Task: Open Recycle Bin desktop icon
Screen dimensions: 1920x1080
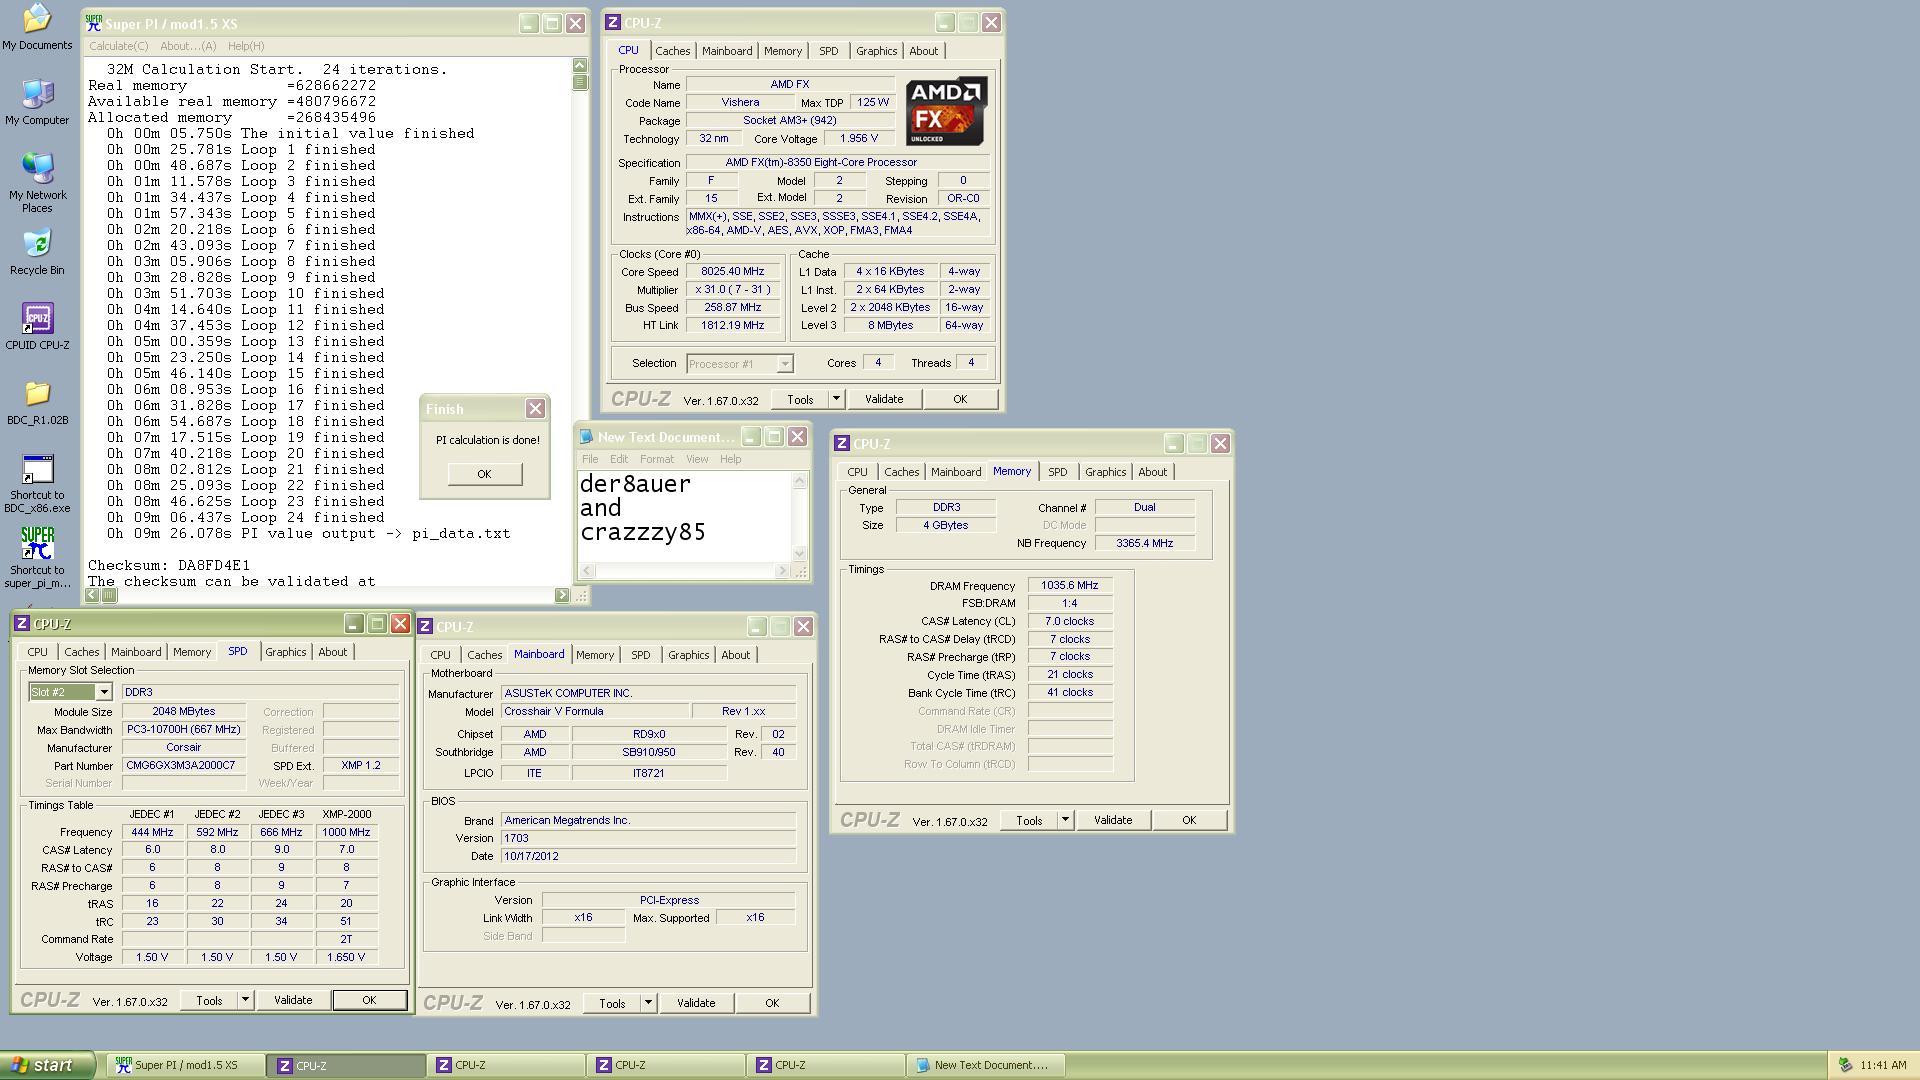Action: 37,252
